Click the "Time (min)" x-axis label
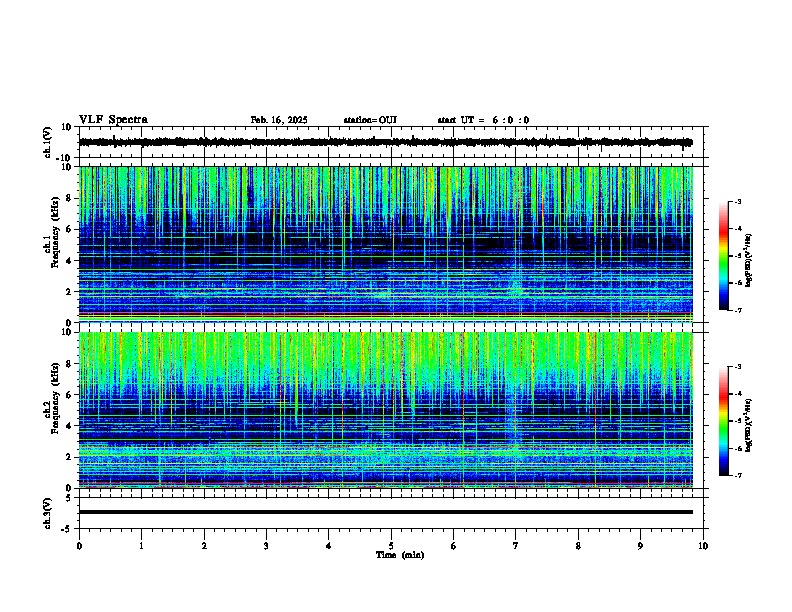This screenshot has height=612, width=792. pos(400,555)
